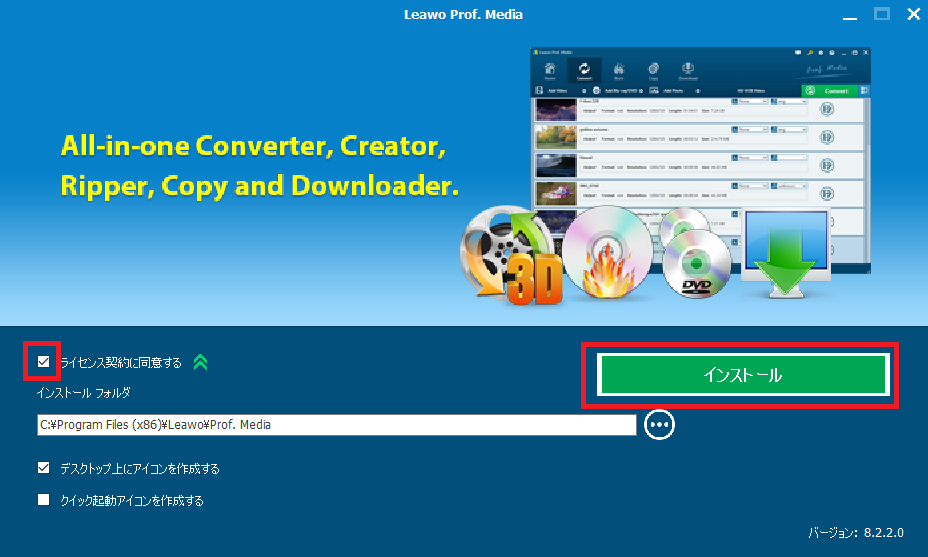Click the ライセンス契約に同意する label
The width and height of the screenshot is (928, 557).
coord(121,362)
